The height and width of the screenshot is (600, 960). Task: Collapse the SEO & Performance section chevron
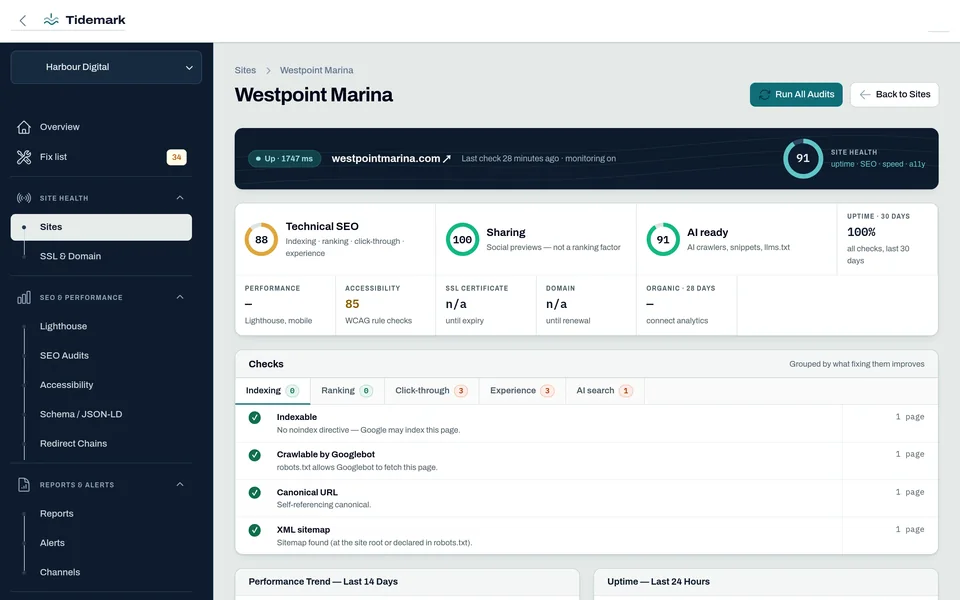coord(180,297)
